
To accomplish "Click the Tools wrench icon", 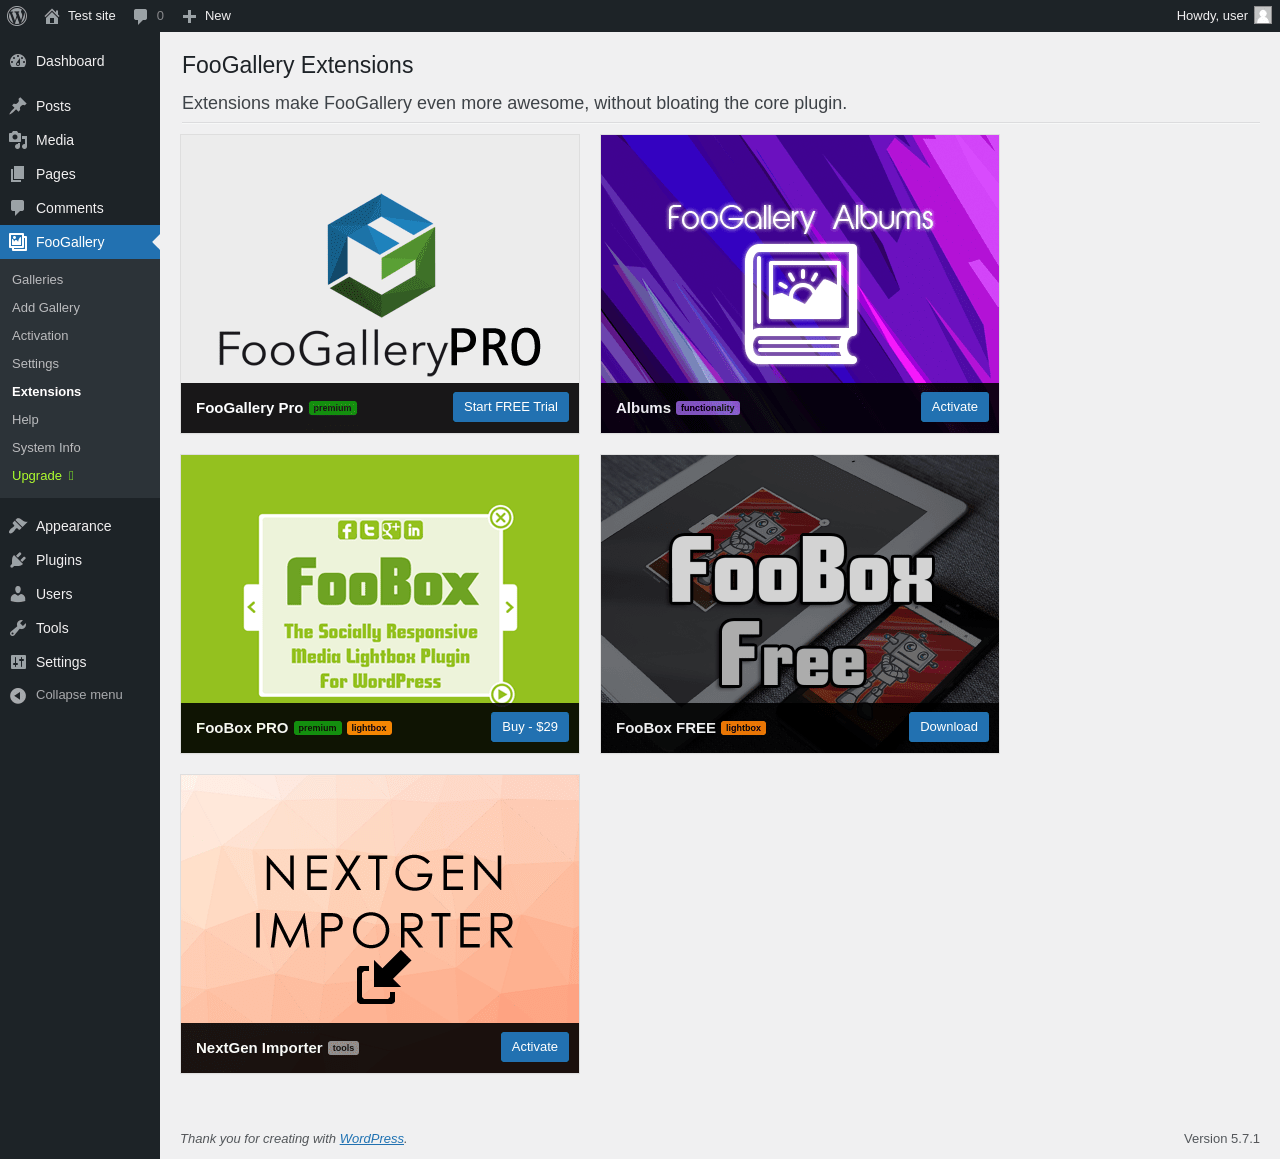I will pos(18,628).
